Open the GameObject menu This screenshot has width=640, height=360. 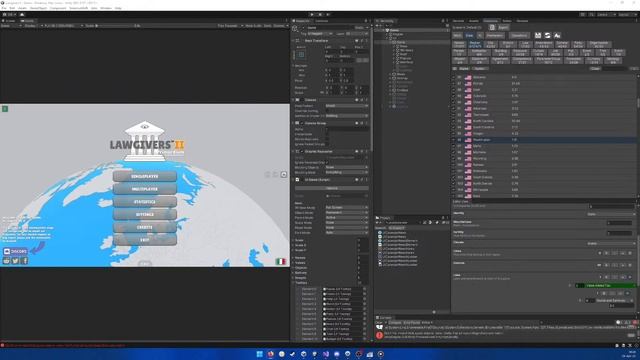tap(38, 8)
